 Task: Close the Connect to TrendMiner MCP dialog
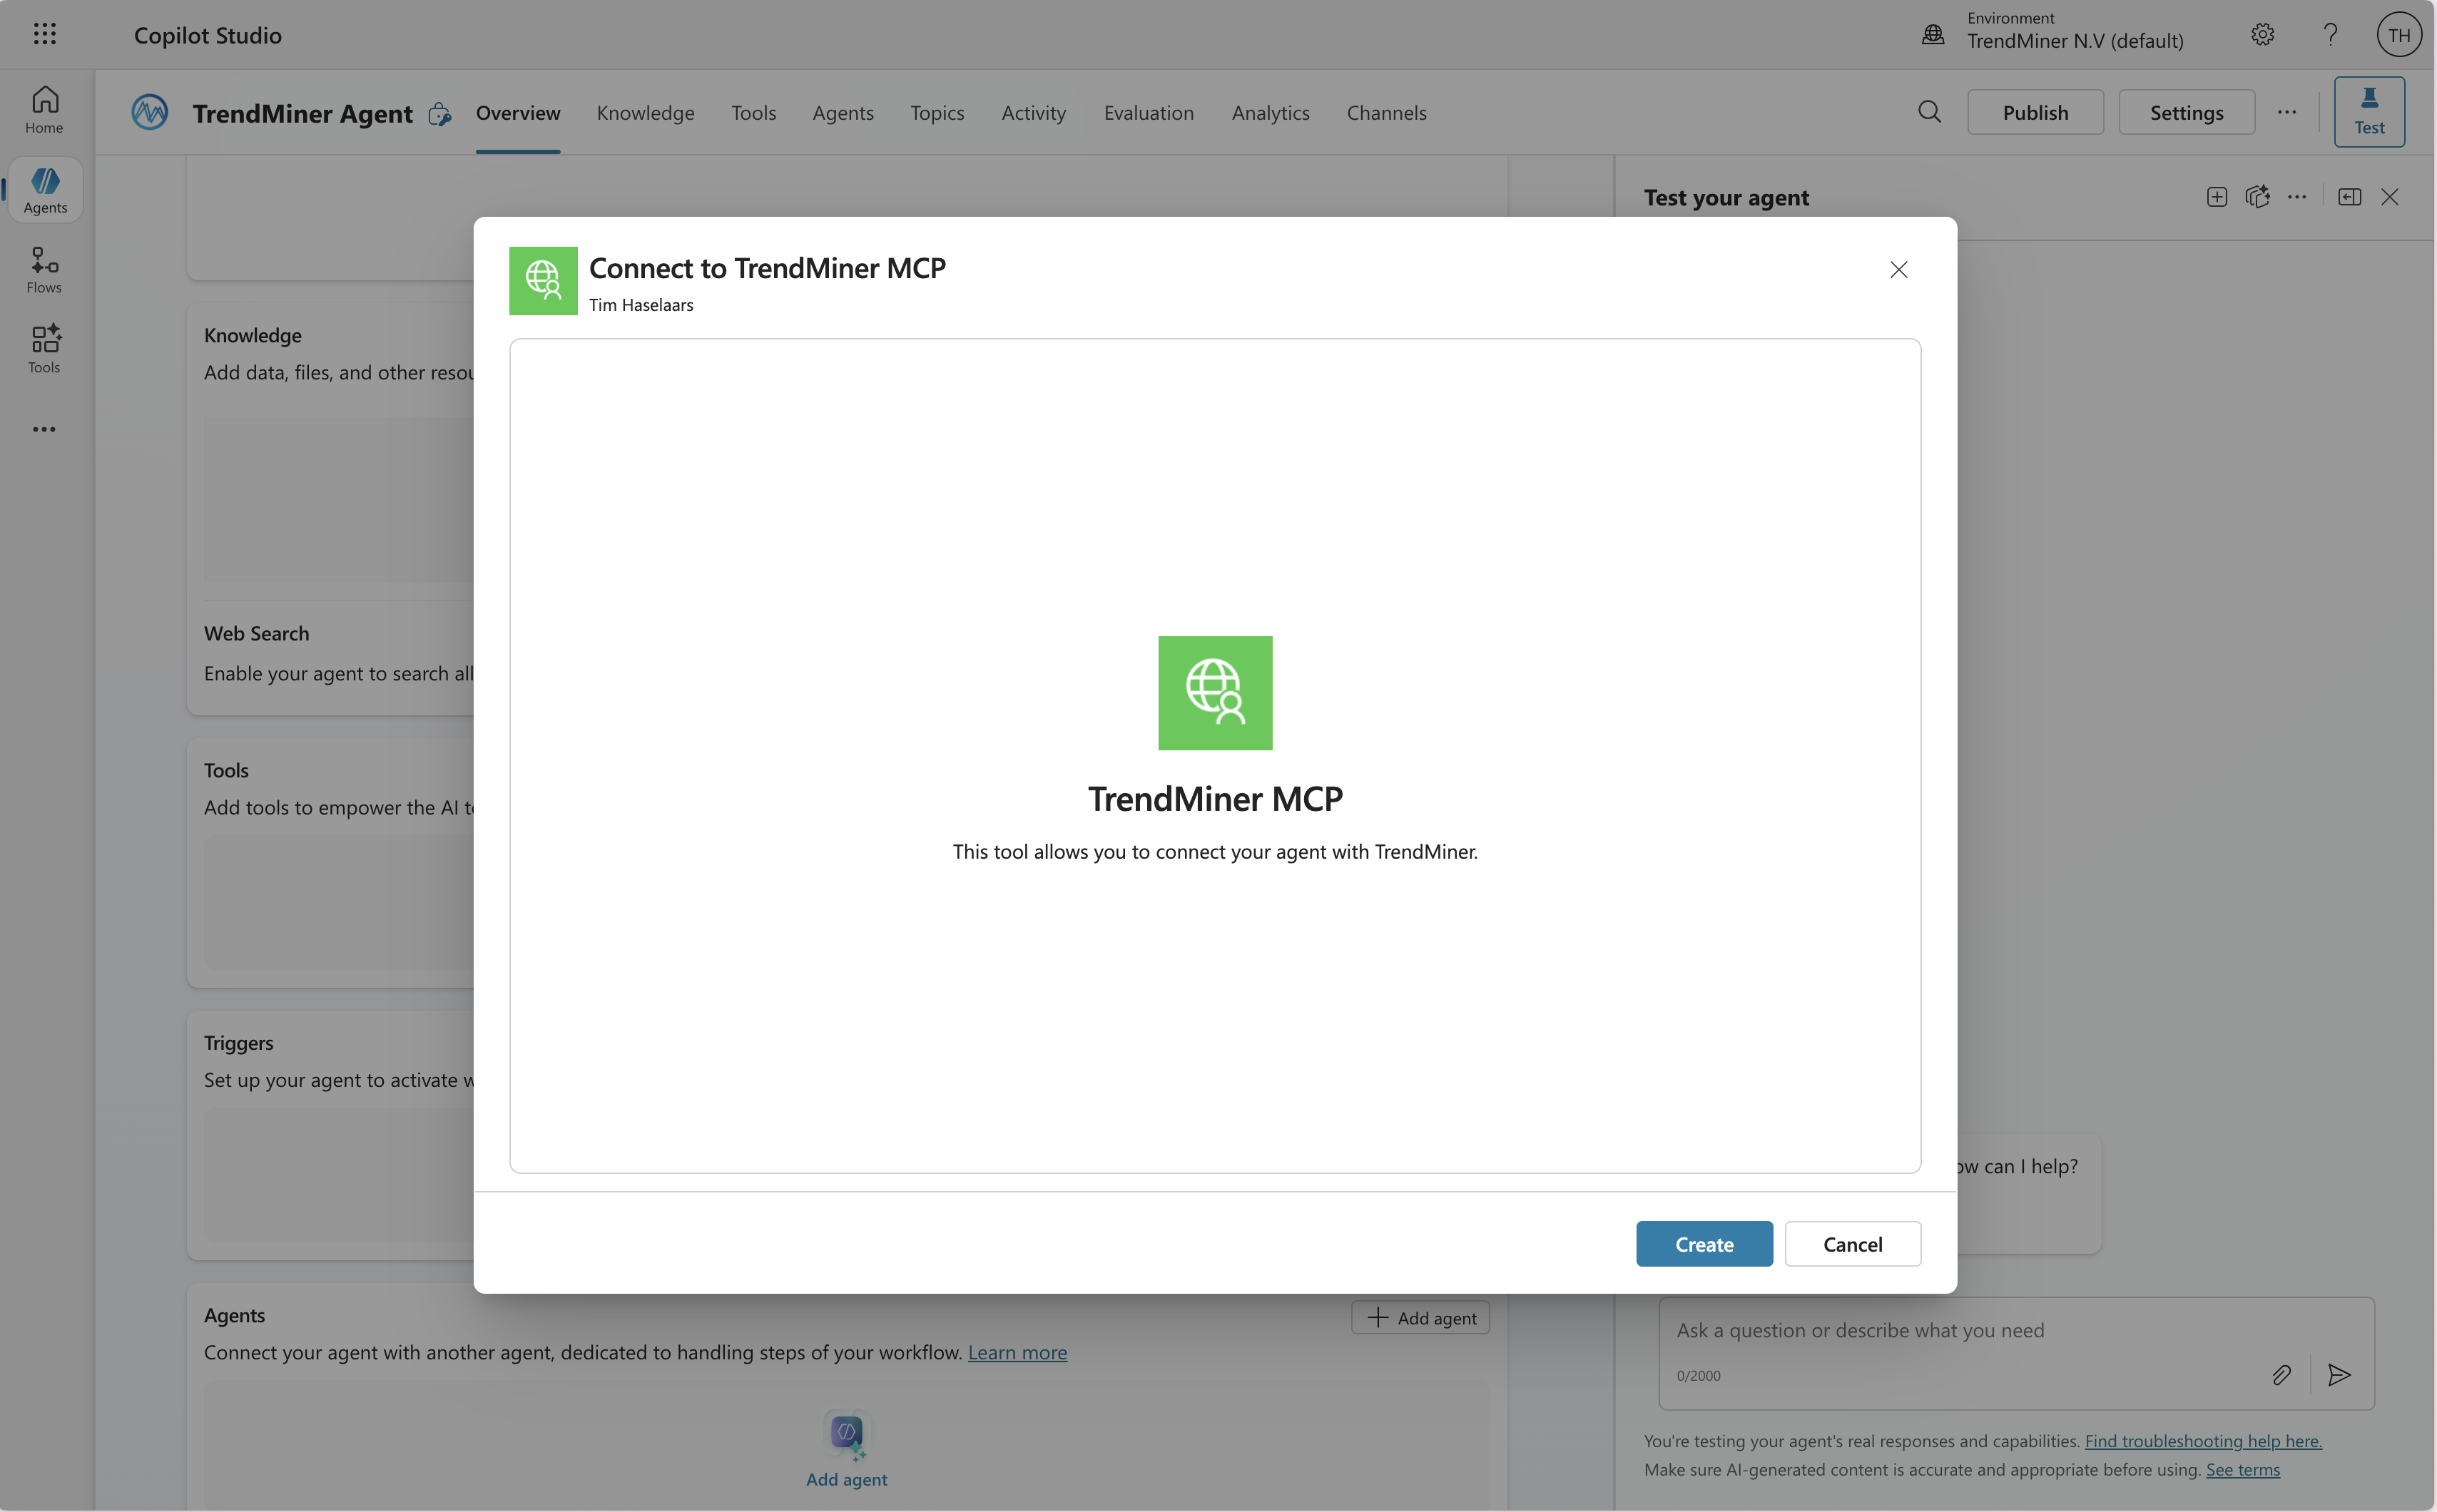click(1898, 269)
